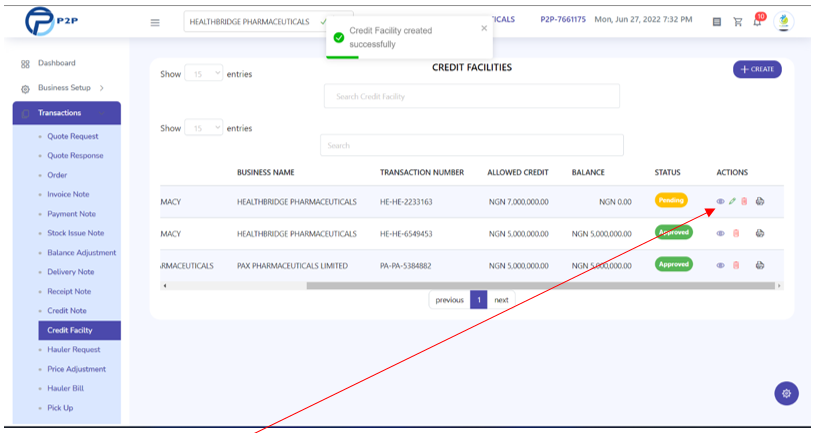Screen dimensions: 817x433
Task: Click the TRANSACTION NUMBER column header
Action: point(422,172)
